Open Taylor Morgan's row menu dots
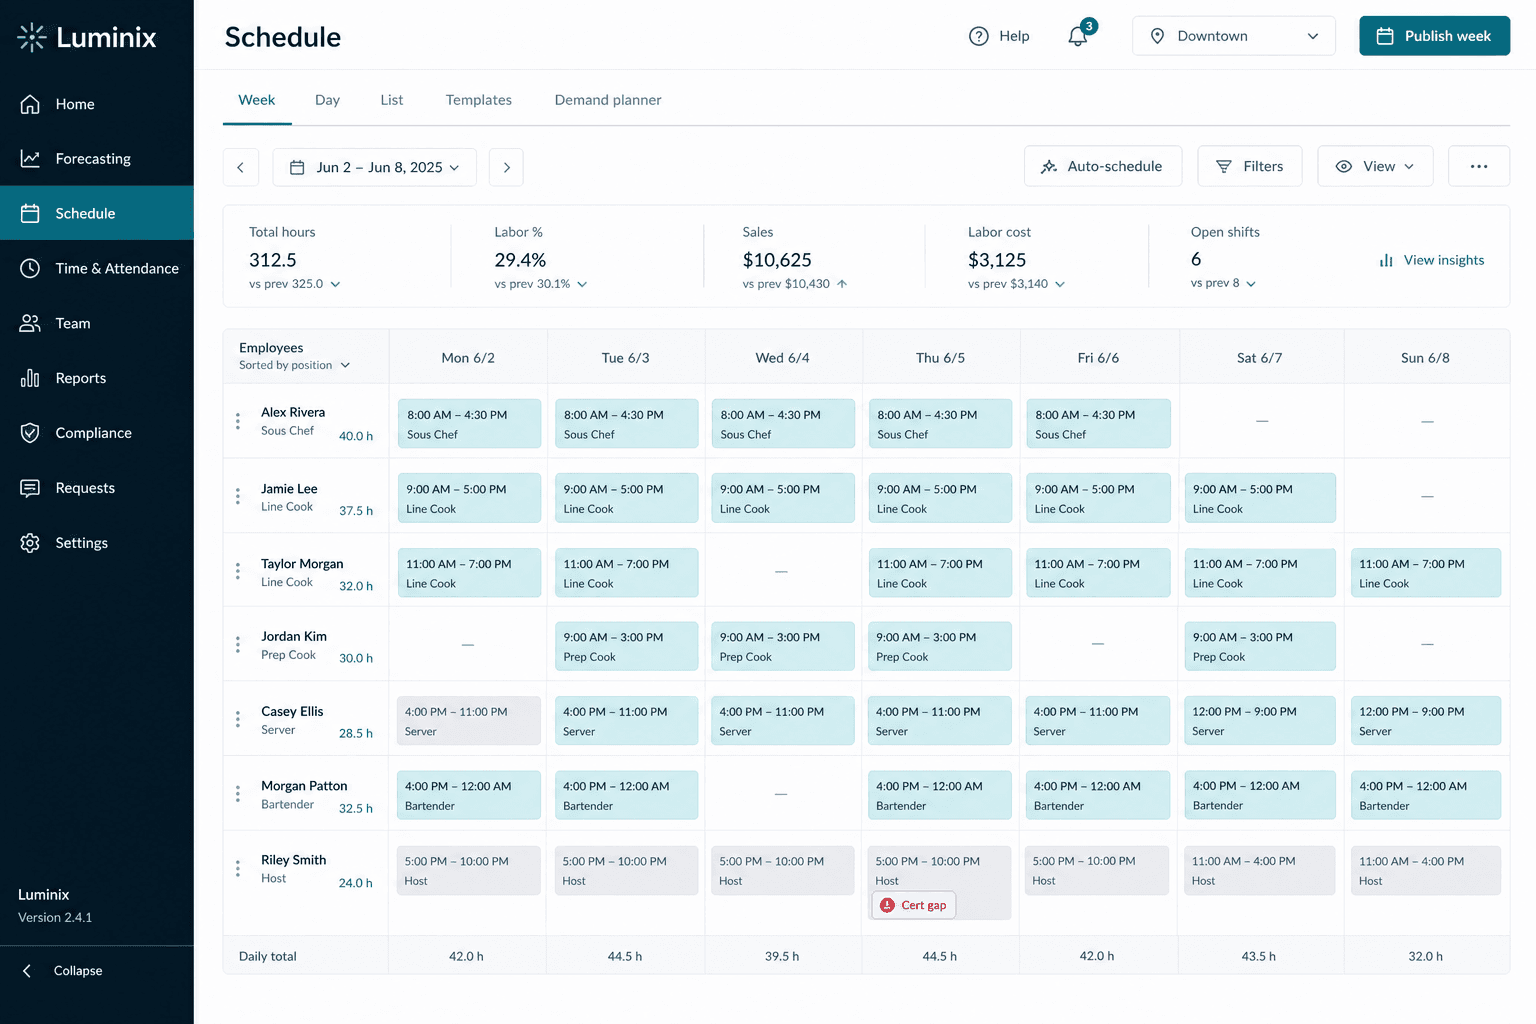 (x=238, y=571)
